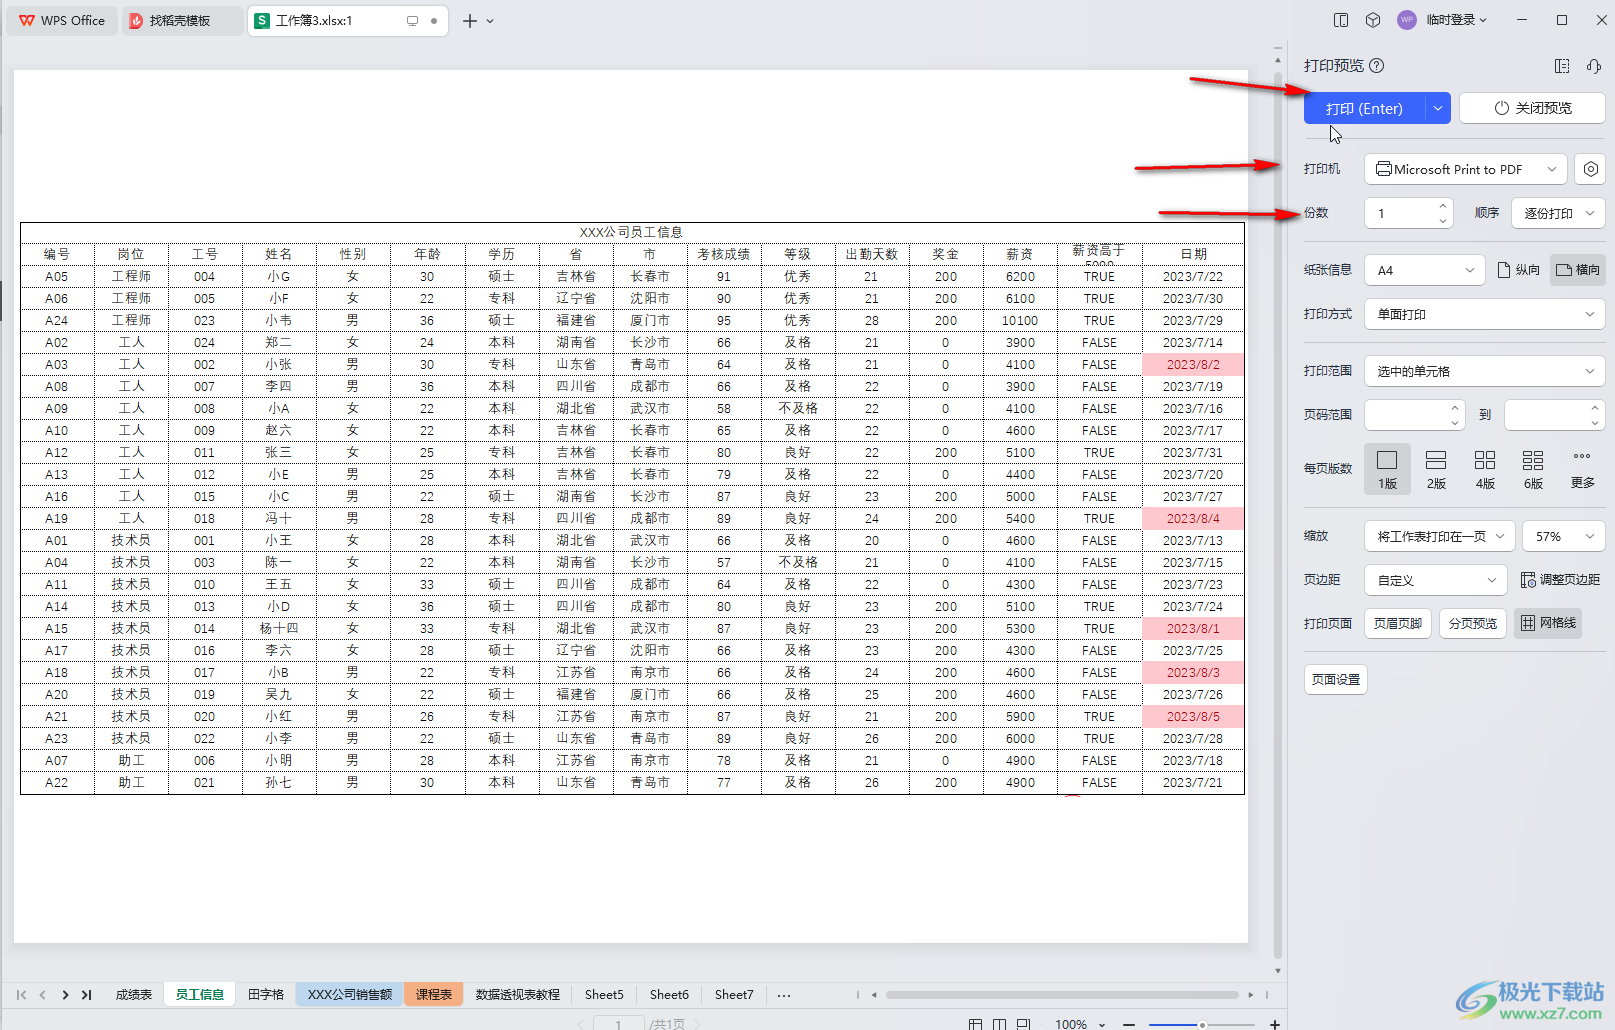Click the window layout icon in title bar
Image resolution: width=1615 pixels, height=1030 pixels.
(1341, 20)
